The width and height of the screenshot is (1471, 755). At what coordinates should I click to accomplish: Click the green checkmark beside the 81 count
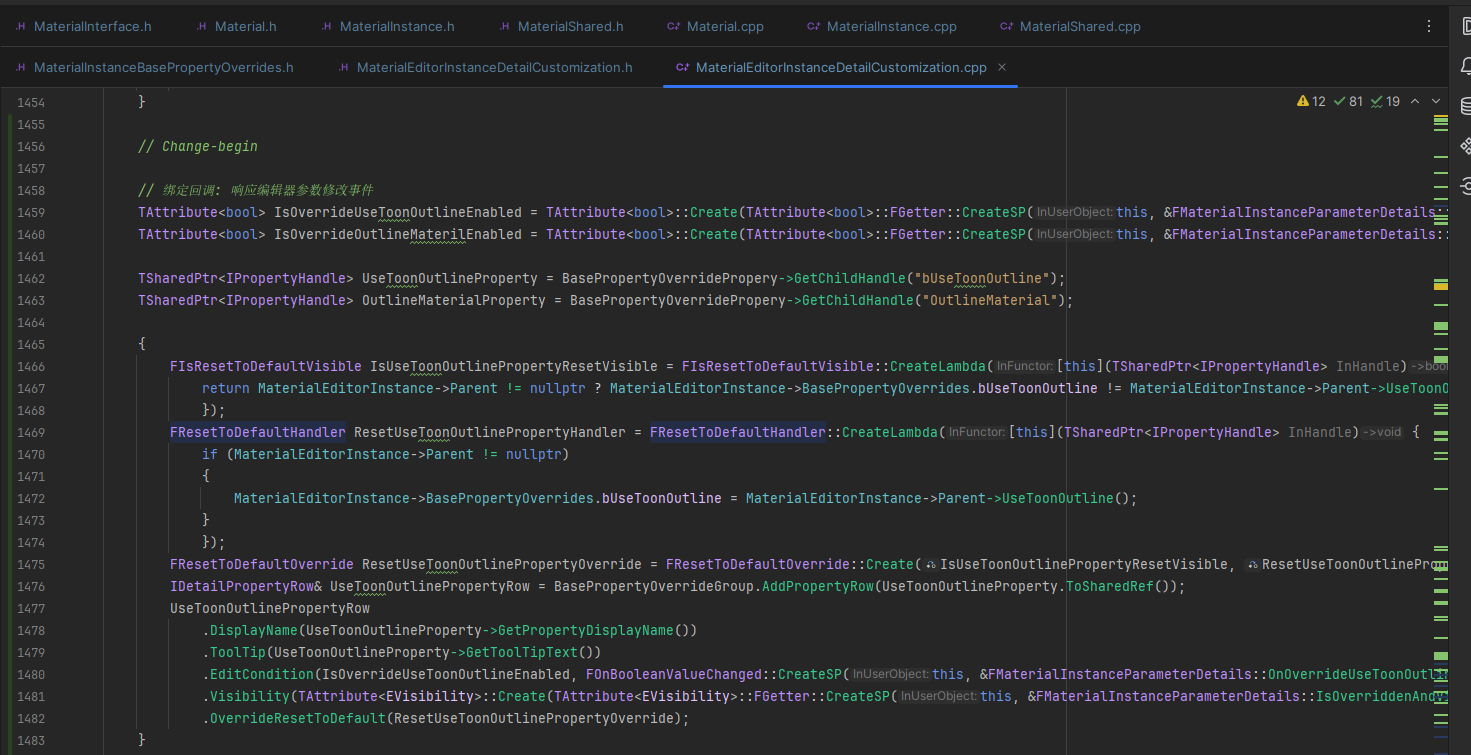click(x=1341, y=100)
